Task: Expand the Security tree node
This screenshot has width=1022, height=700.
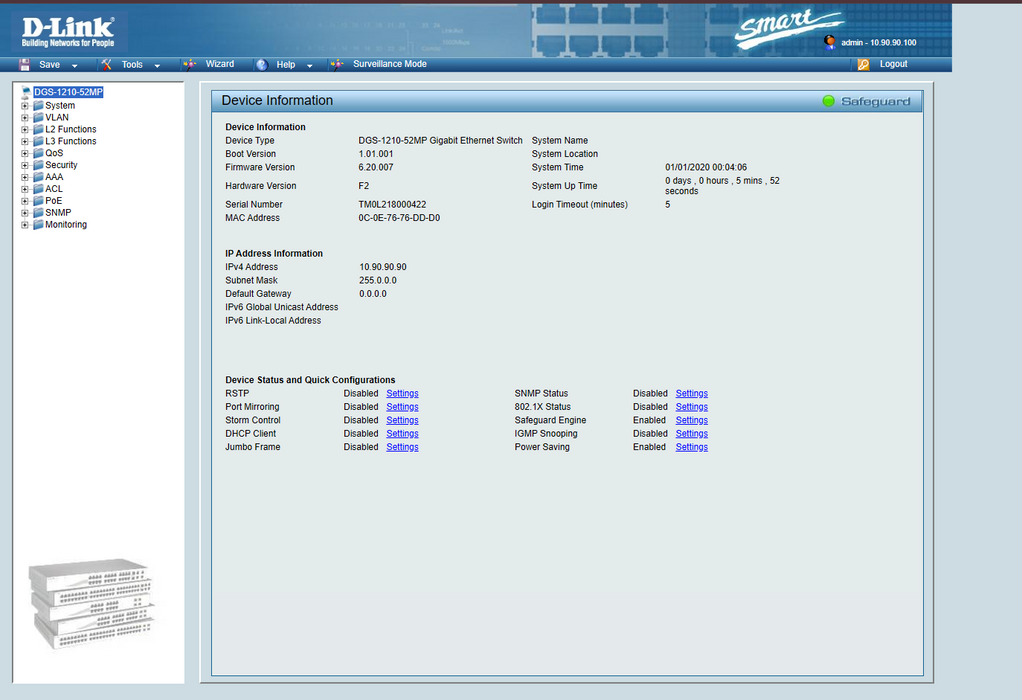Action: click(x=25, y=166)
